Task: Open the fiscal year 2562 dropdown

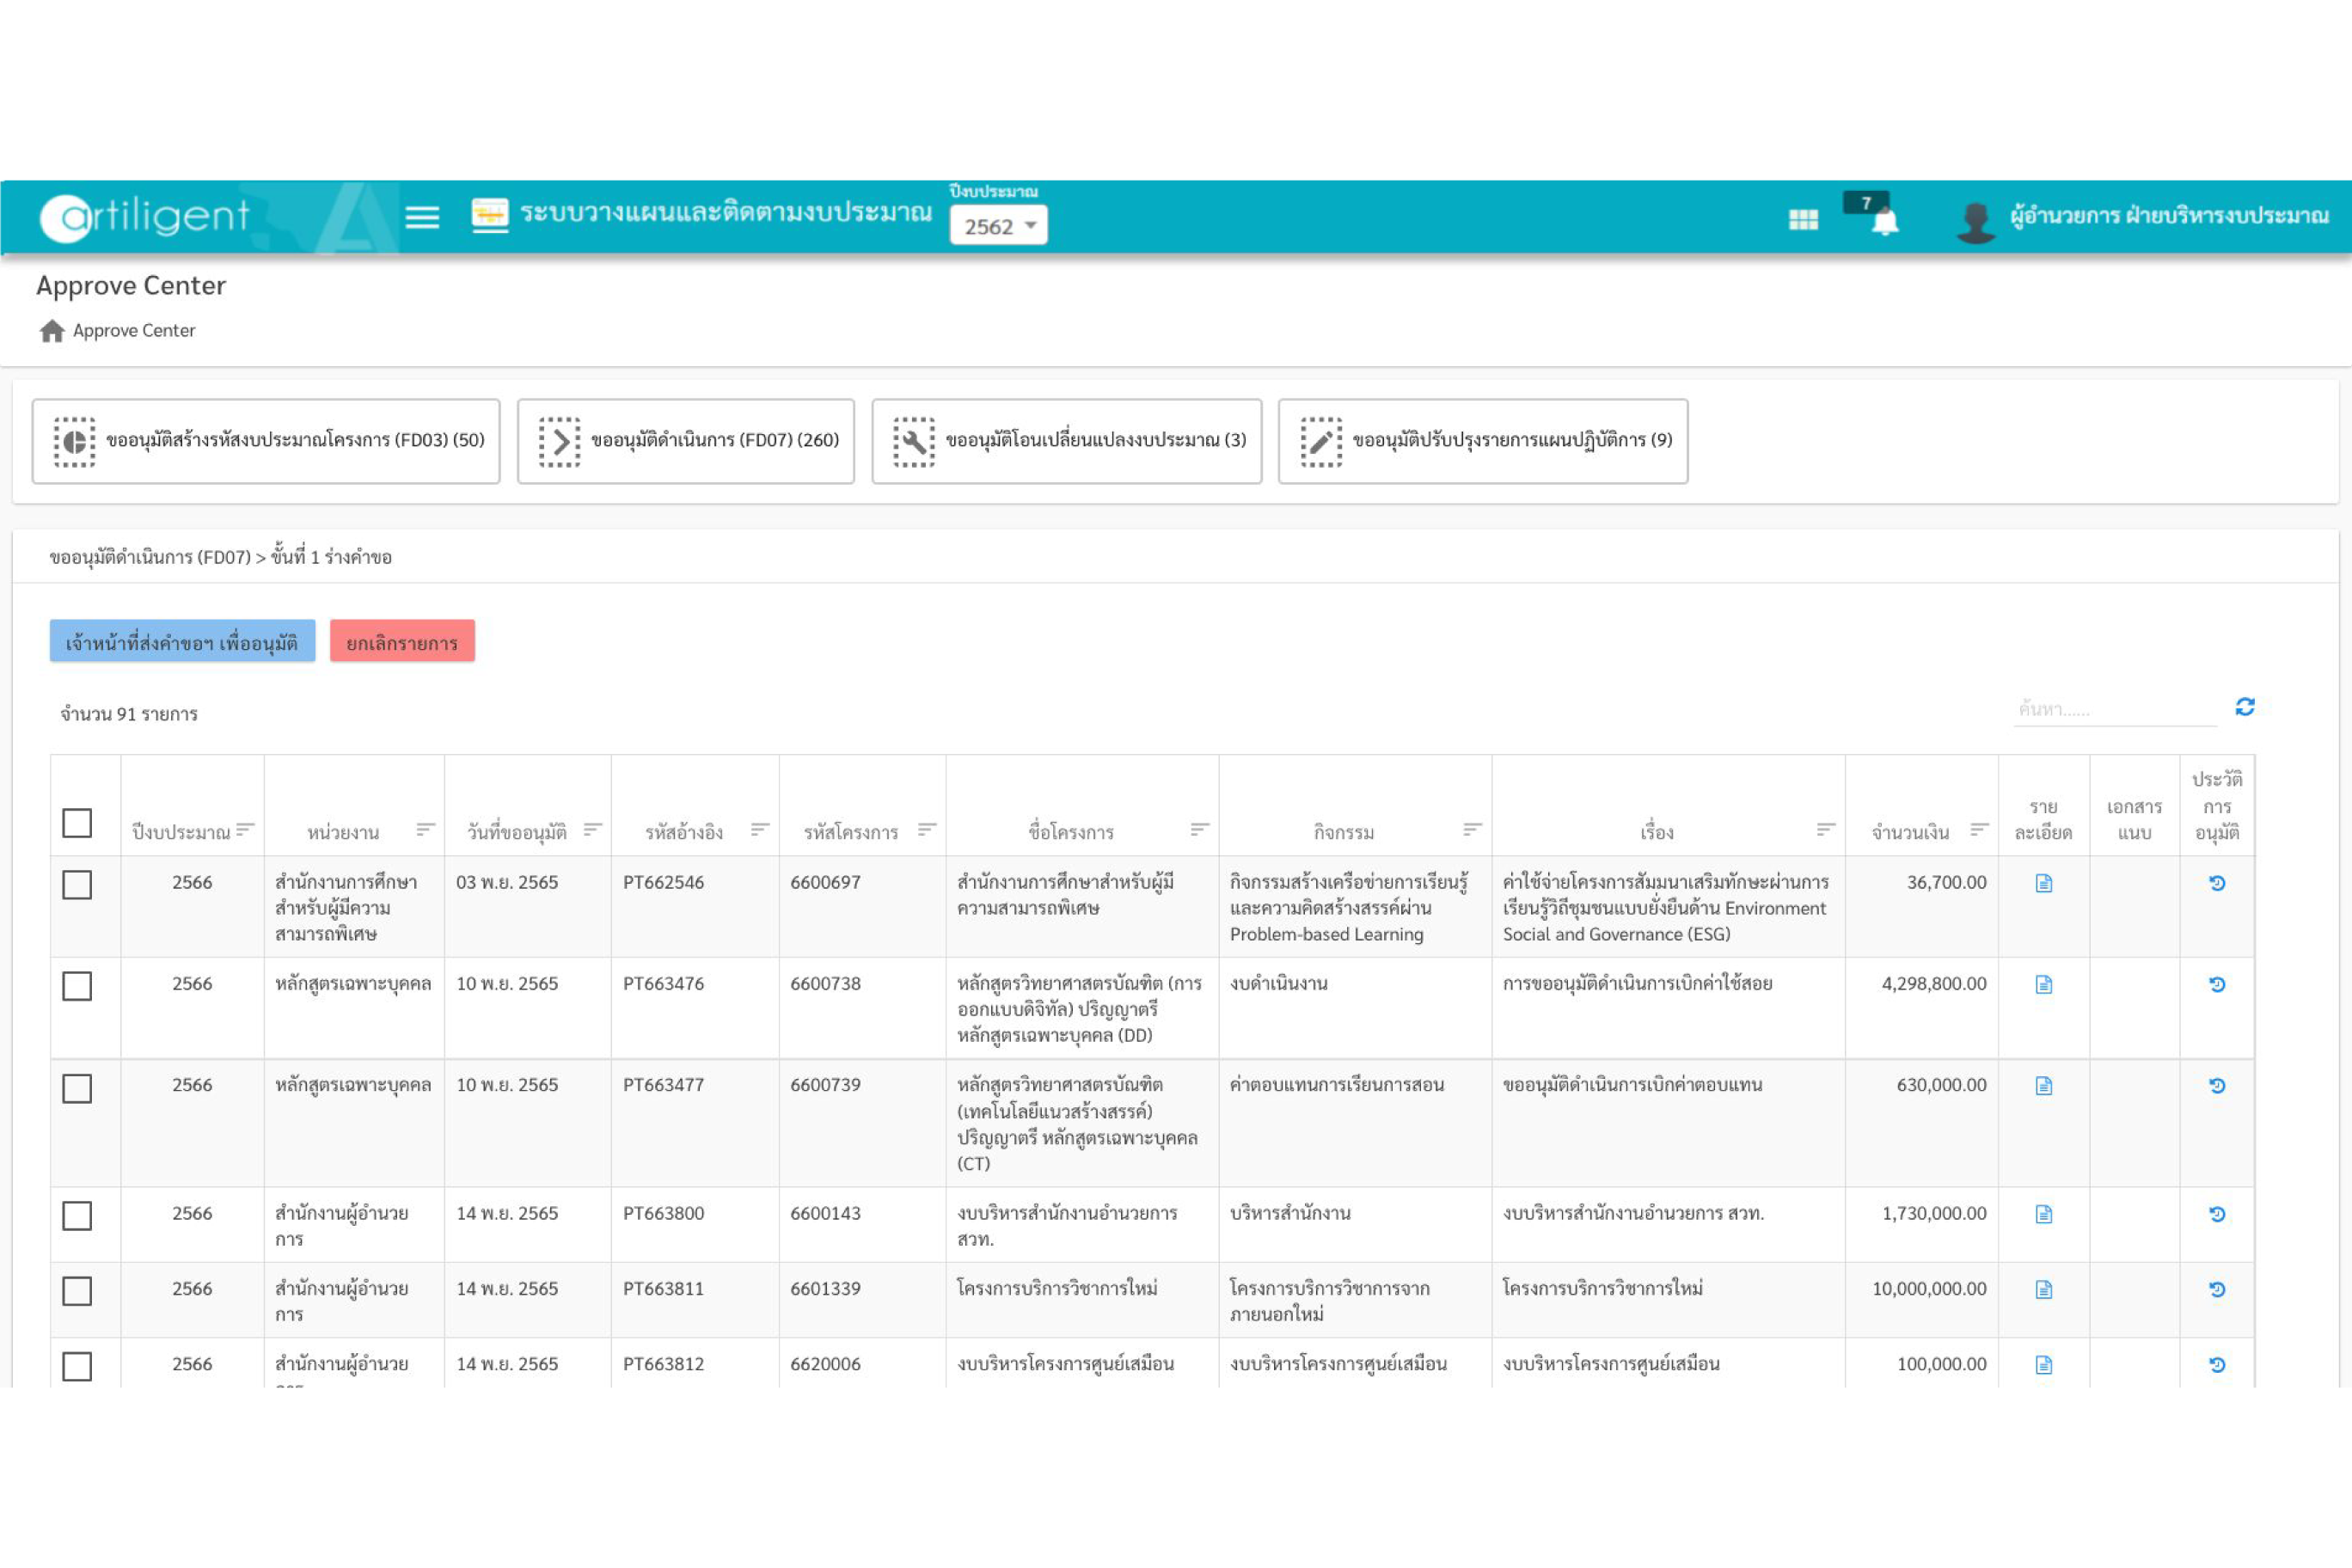Action: pos(998,226)
